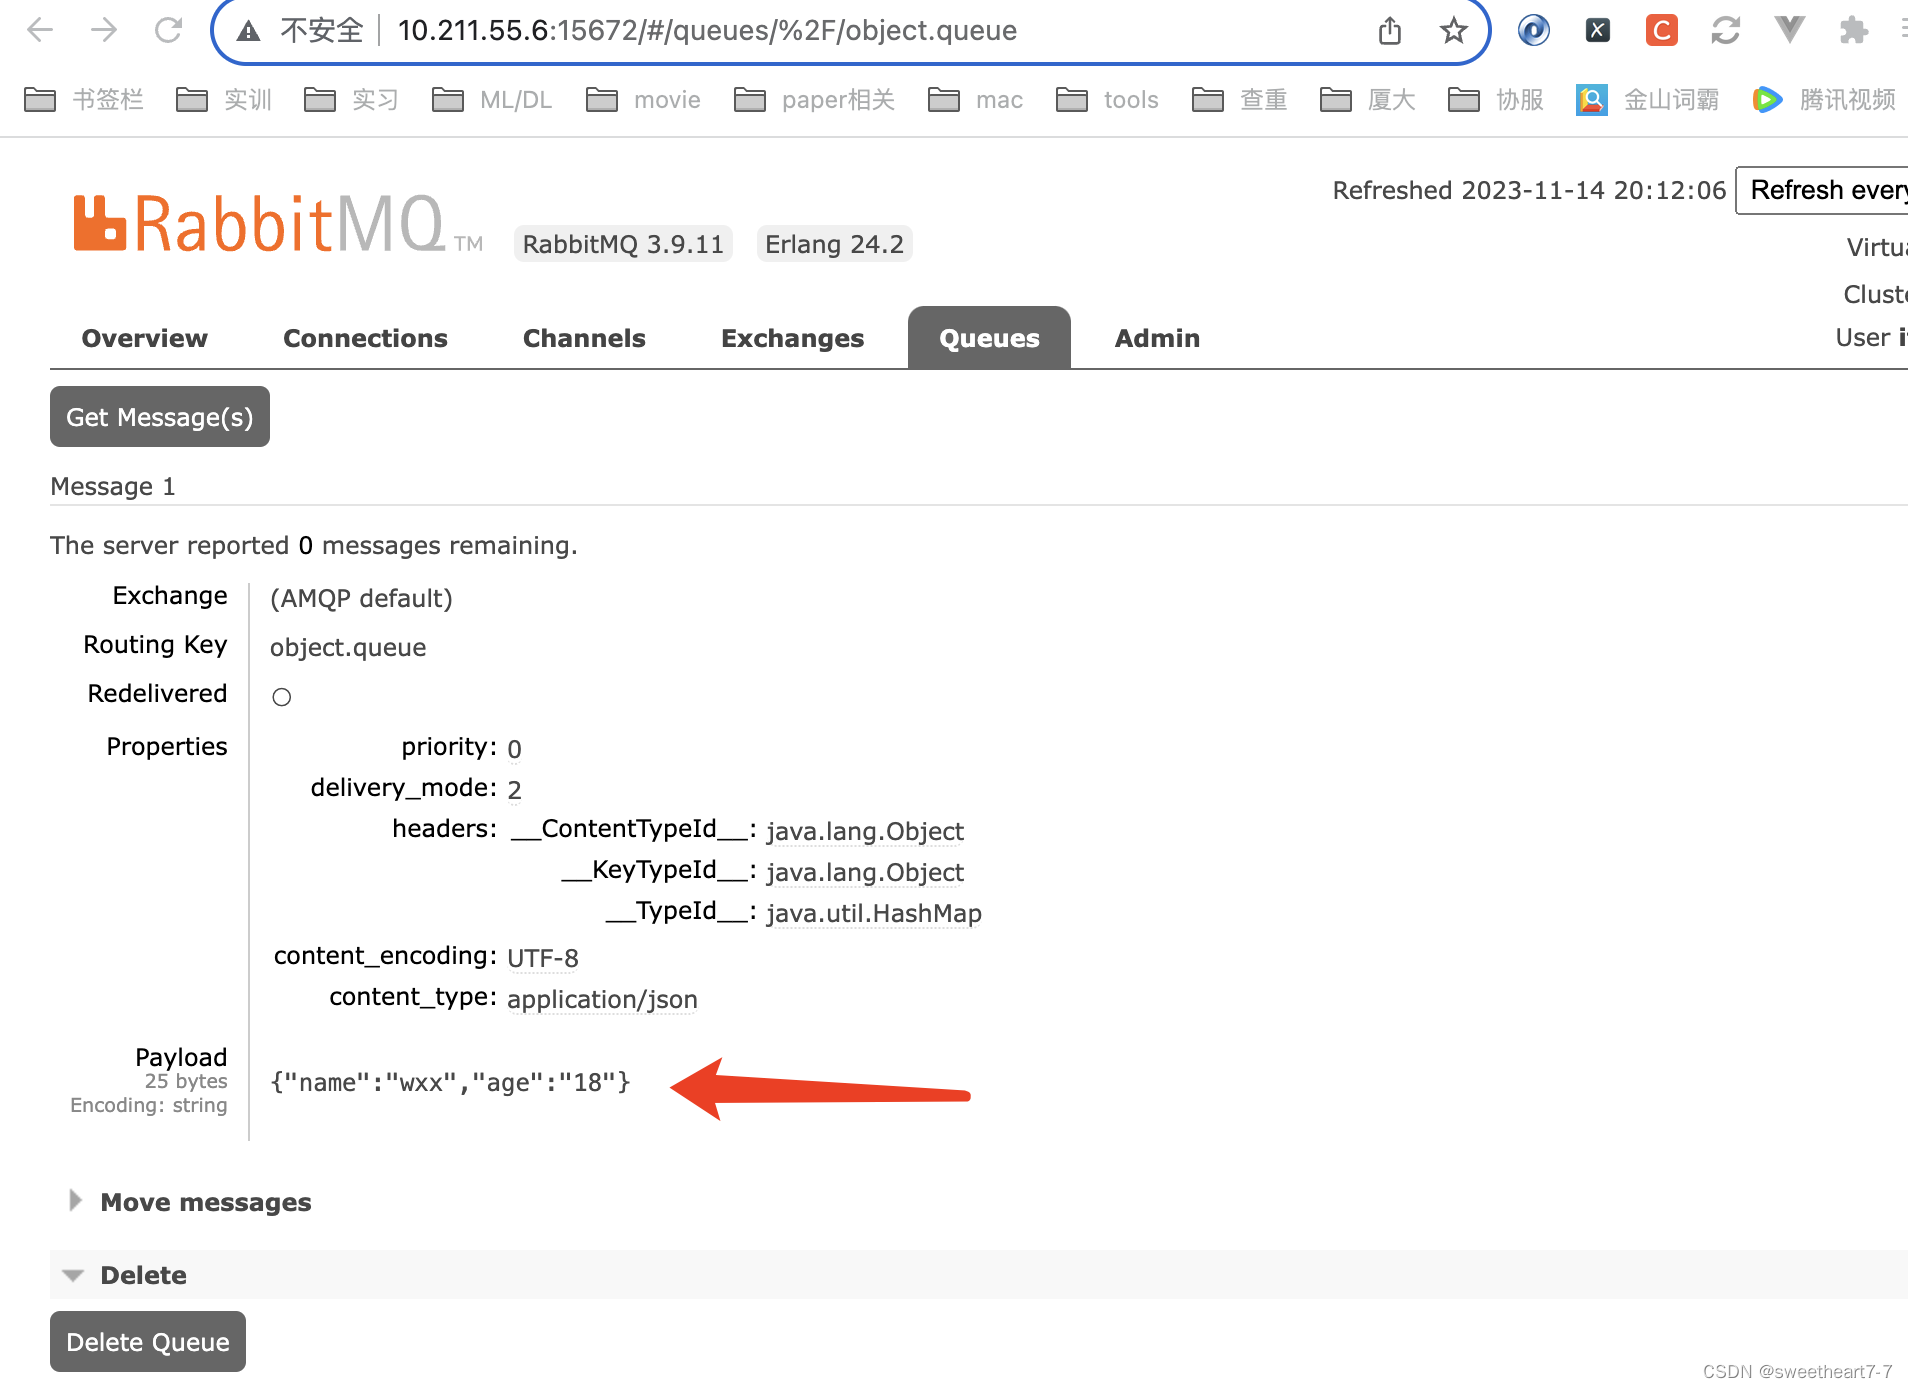Open the 协服 bookmark folder
The width and height of the screenshot is (1908, 1388).
[1496, 100]
